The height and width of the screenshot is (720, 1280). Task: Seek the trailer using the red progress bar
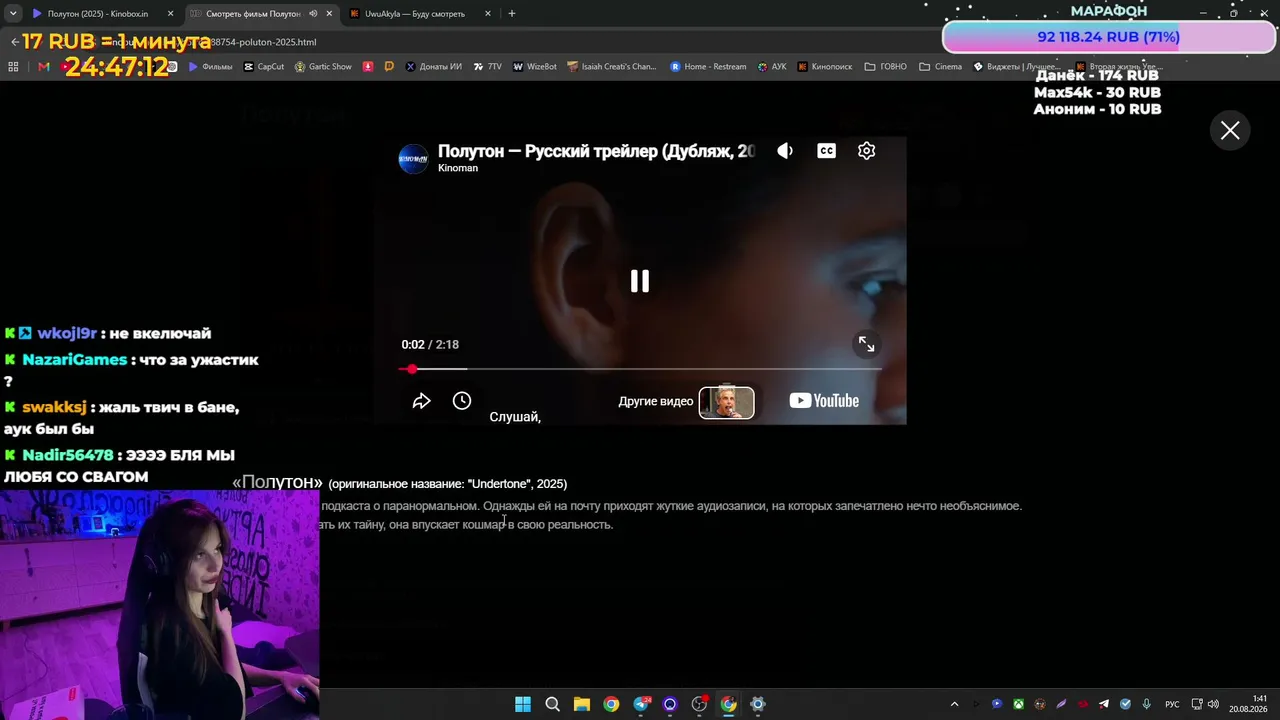(640, 369)
